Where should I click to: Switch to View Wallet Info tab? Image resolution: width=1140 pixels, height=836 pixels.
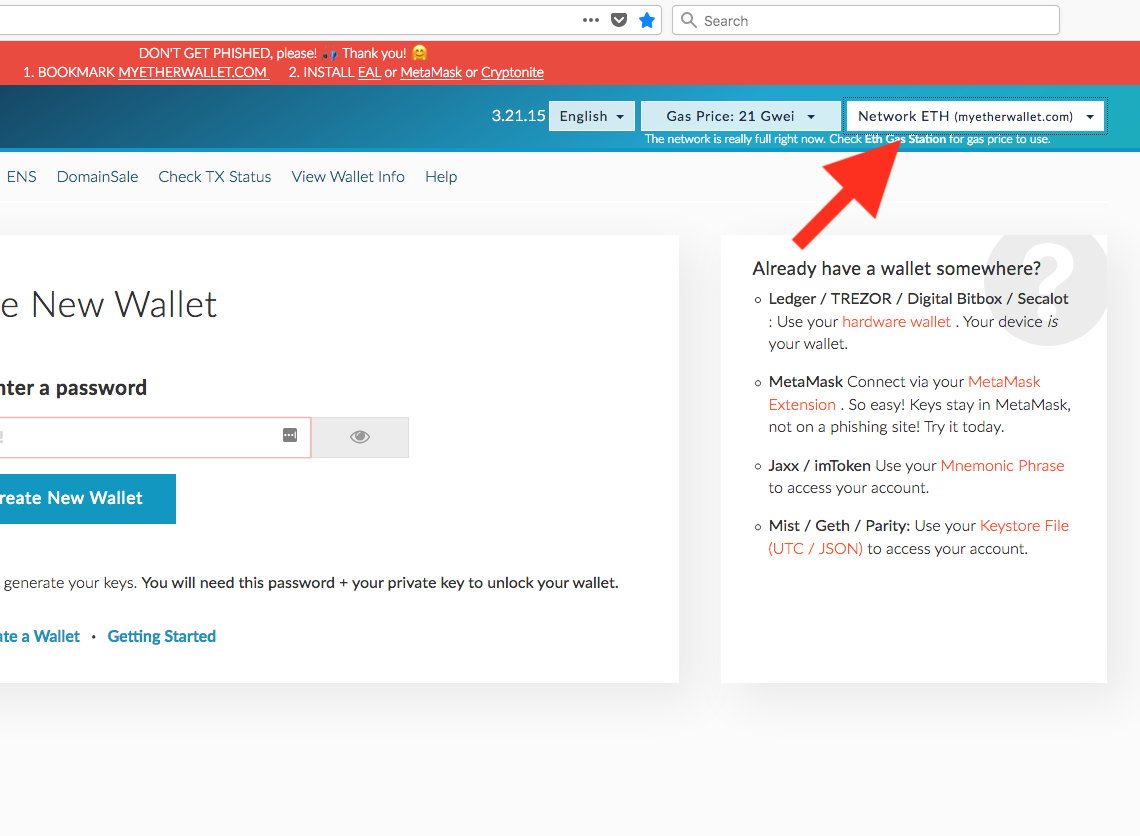[348, 177]
